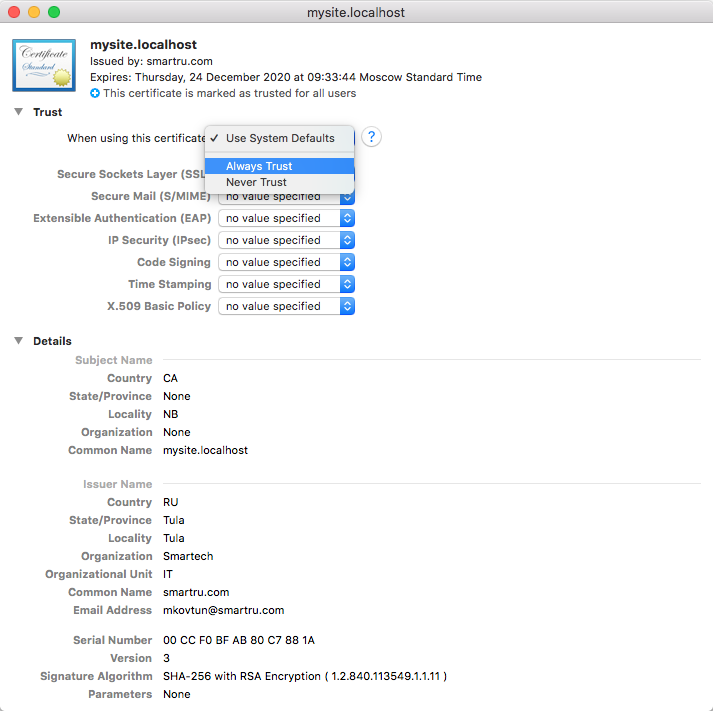
Task: Open the IP Security (IPsec) dropdown
Action: click(286, 240)
